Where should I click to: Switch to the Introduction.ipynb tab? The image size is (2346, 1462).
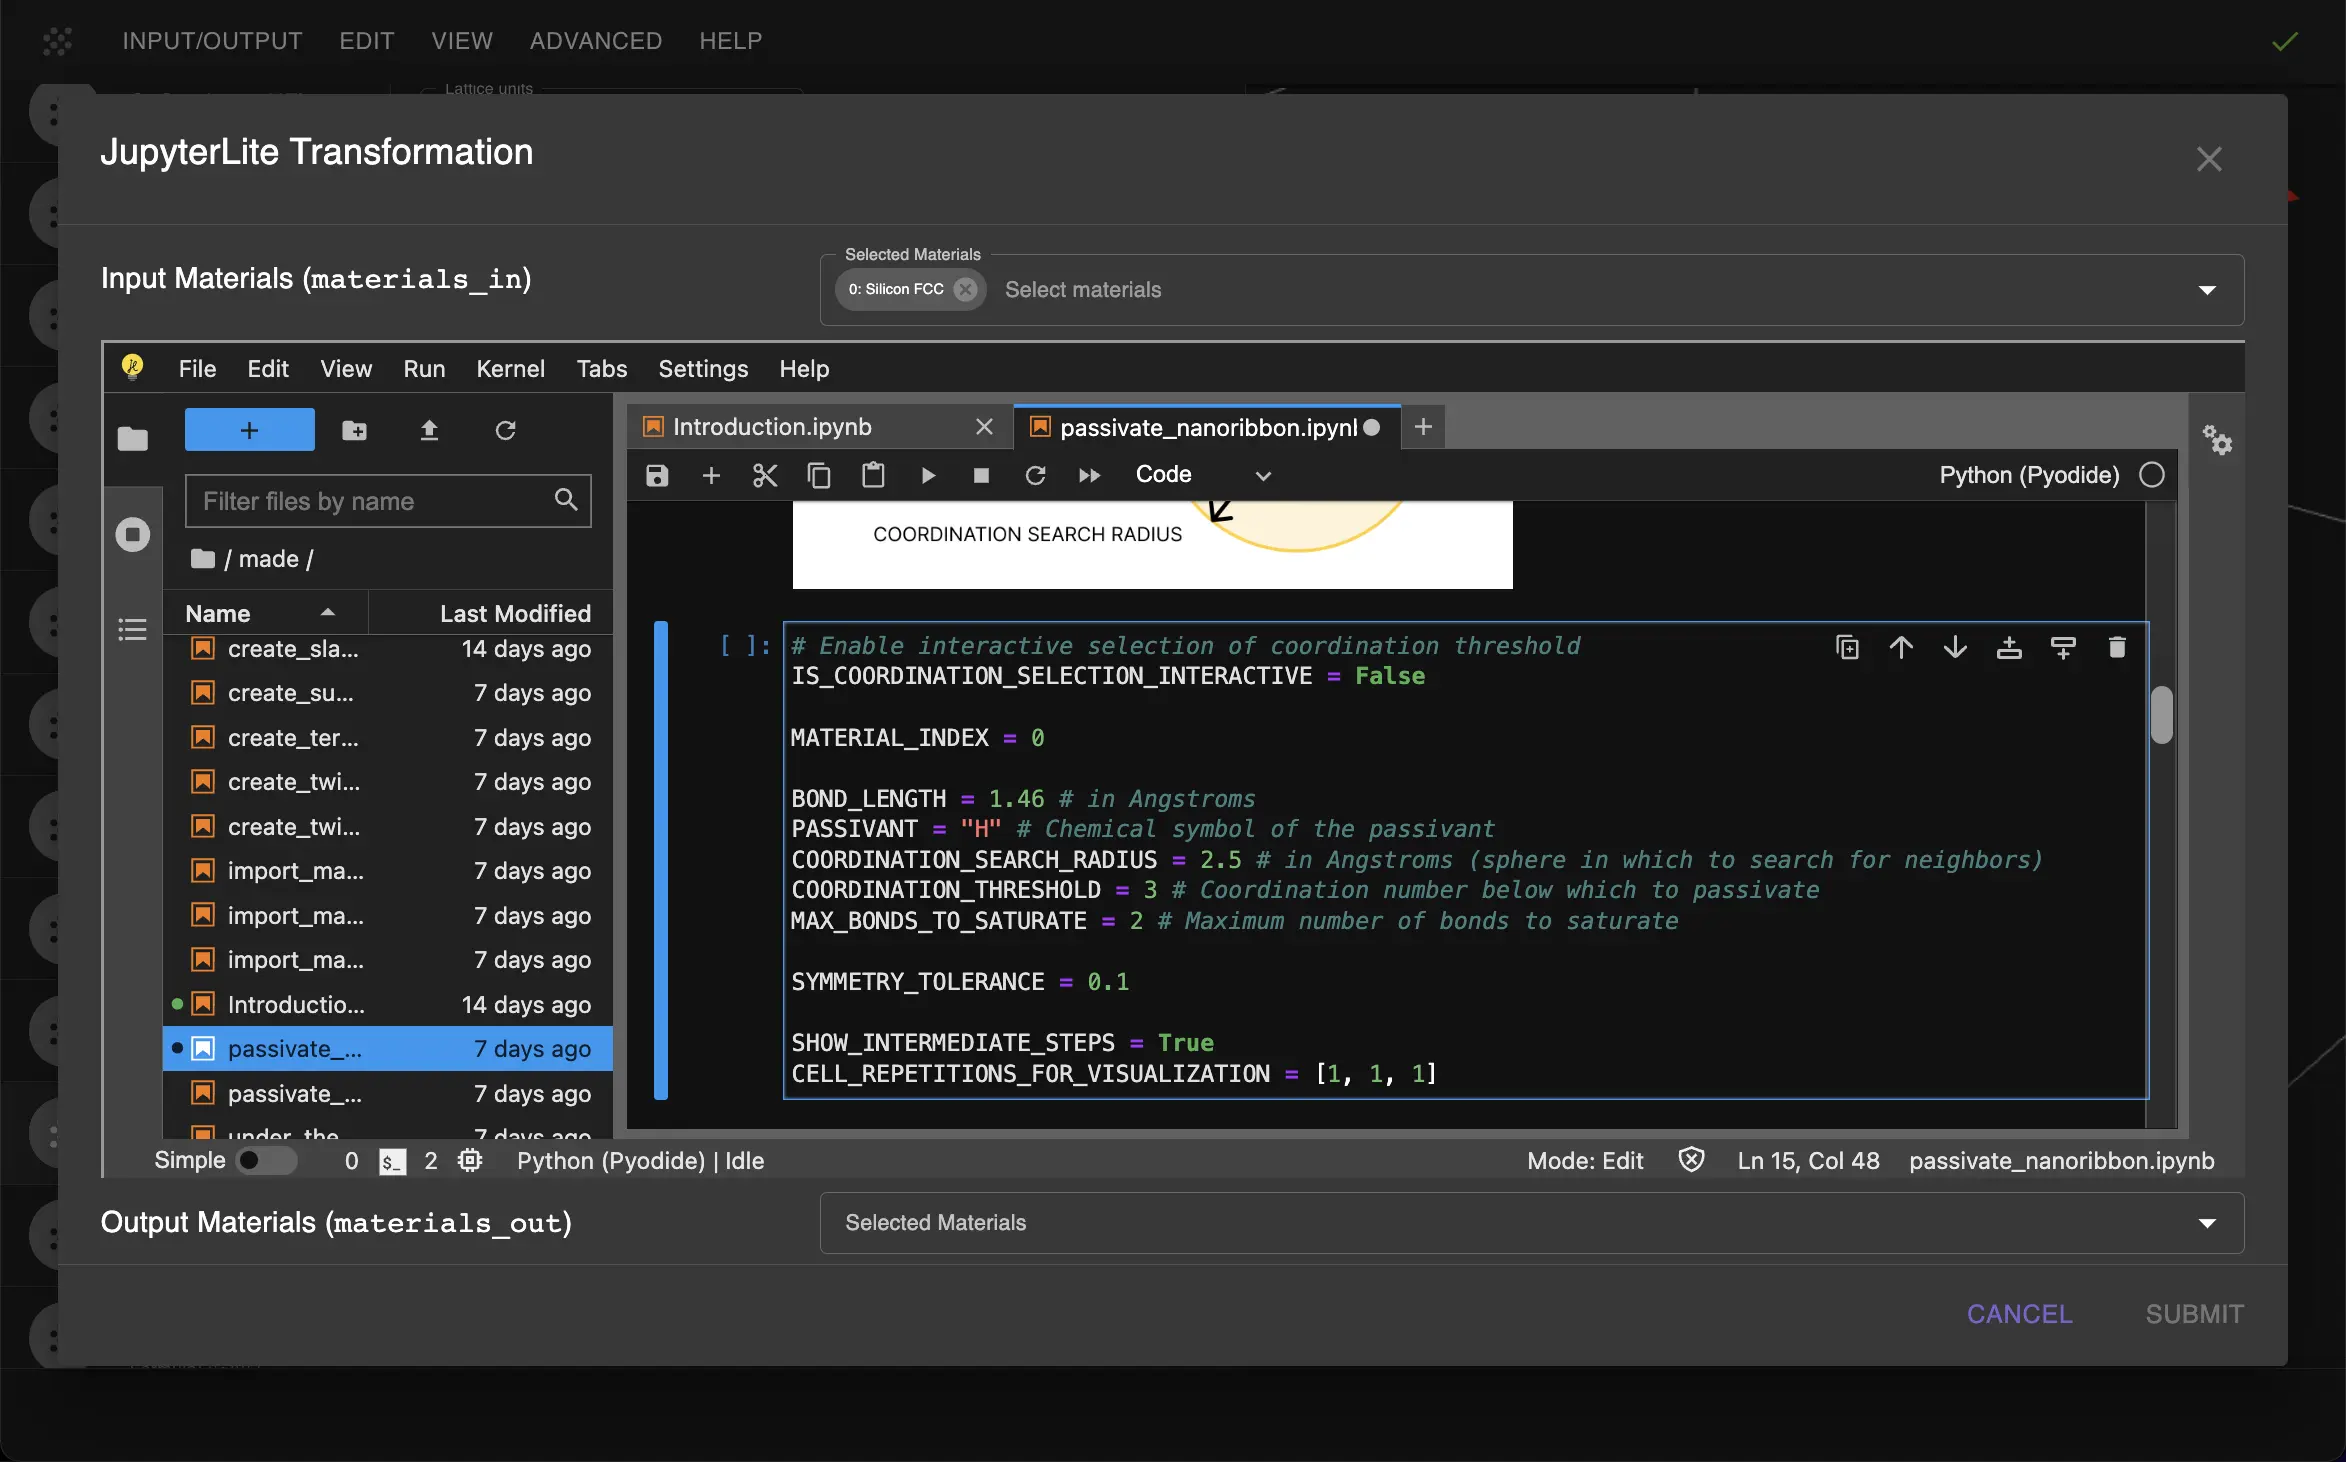pyautogui.click(x=772, y=427)
